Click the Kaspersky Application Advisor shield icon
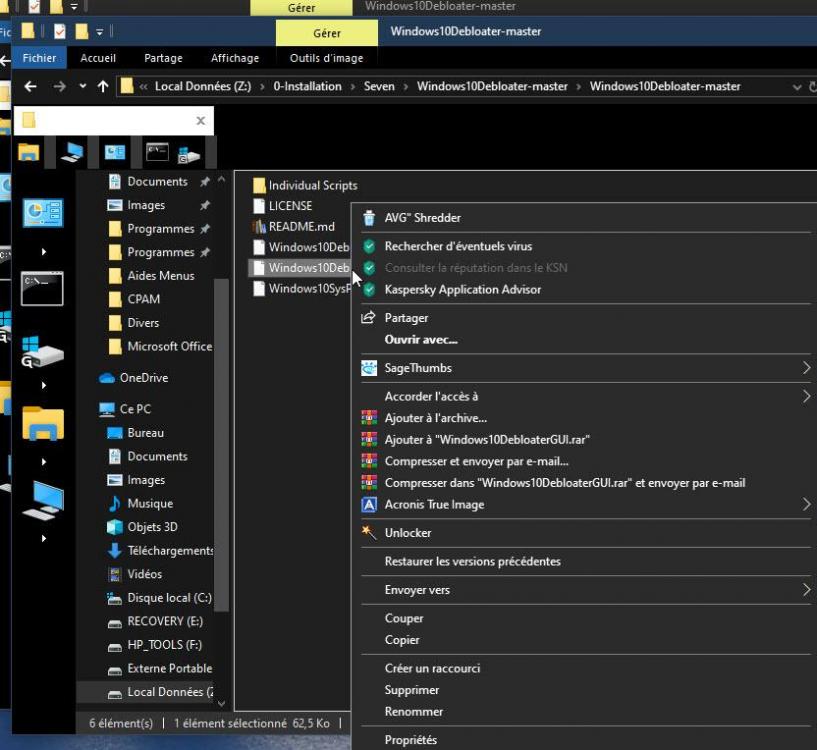The width and height of the screenshot is (817, 750). tap(369, 290)
